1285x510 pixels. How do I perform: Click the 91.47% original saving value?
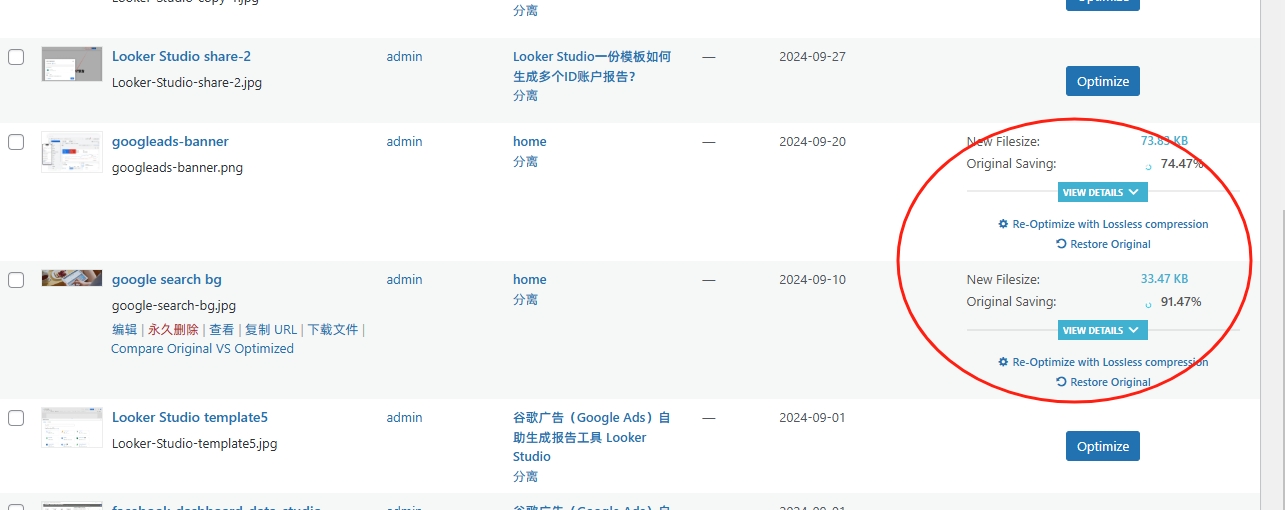1181,302
